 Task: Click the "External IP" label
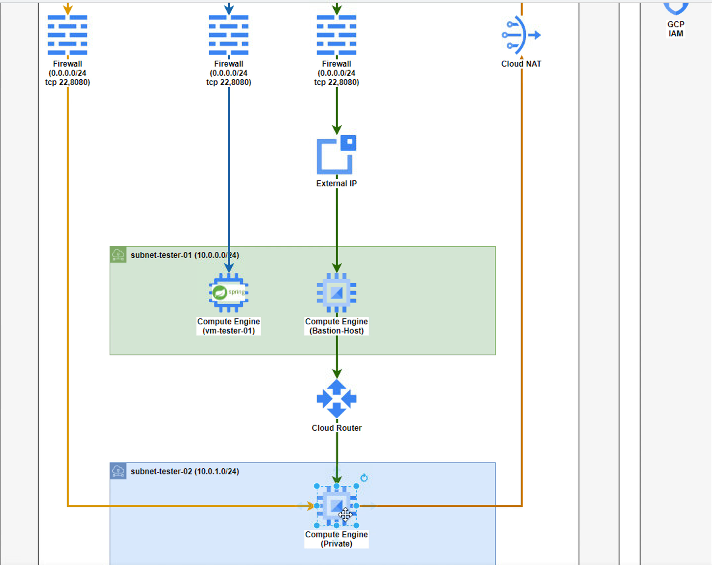click(x=336, y=183)
